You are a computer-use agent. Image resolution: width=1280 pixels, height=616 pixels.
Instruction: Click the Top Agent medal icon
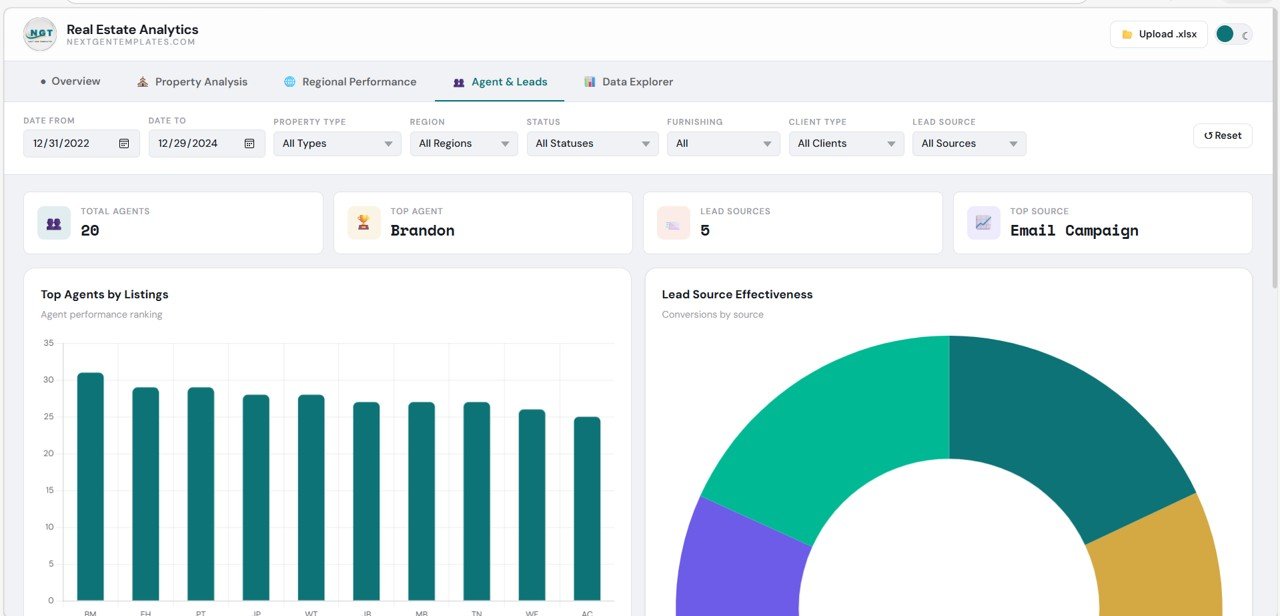[x=363, y=222]
